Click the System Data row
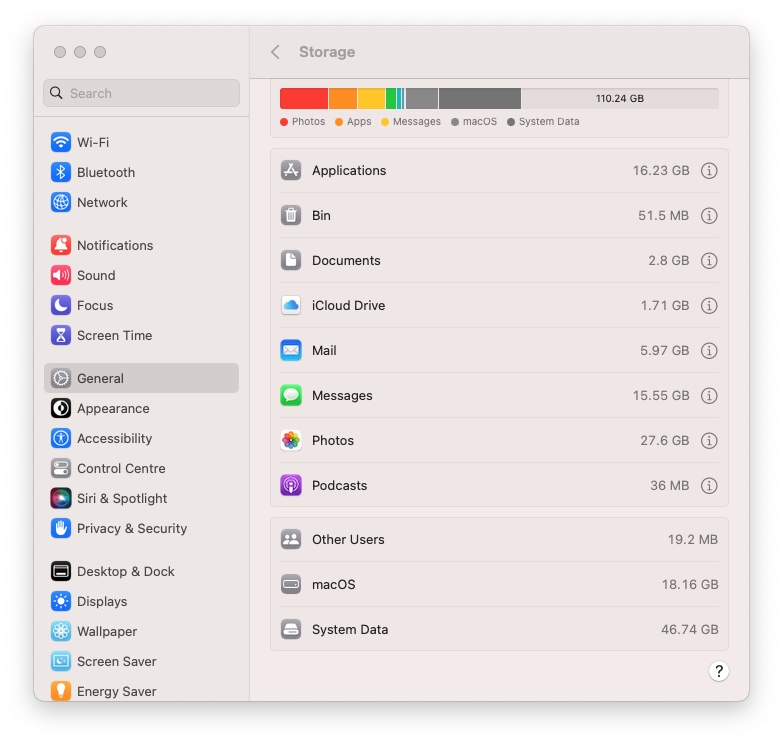The image size is (783, 743). [x=499, y=629]
